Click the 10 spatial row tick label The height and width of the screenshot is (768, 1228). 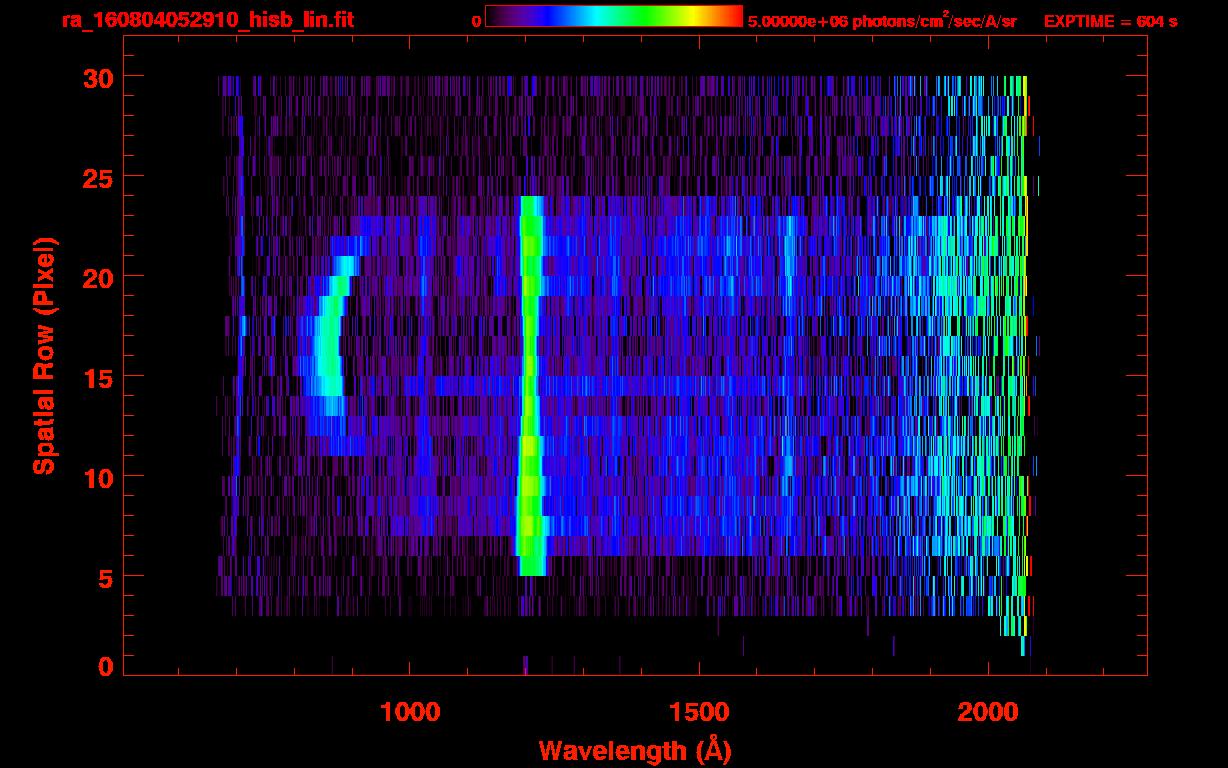pos(98,477)
